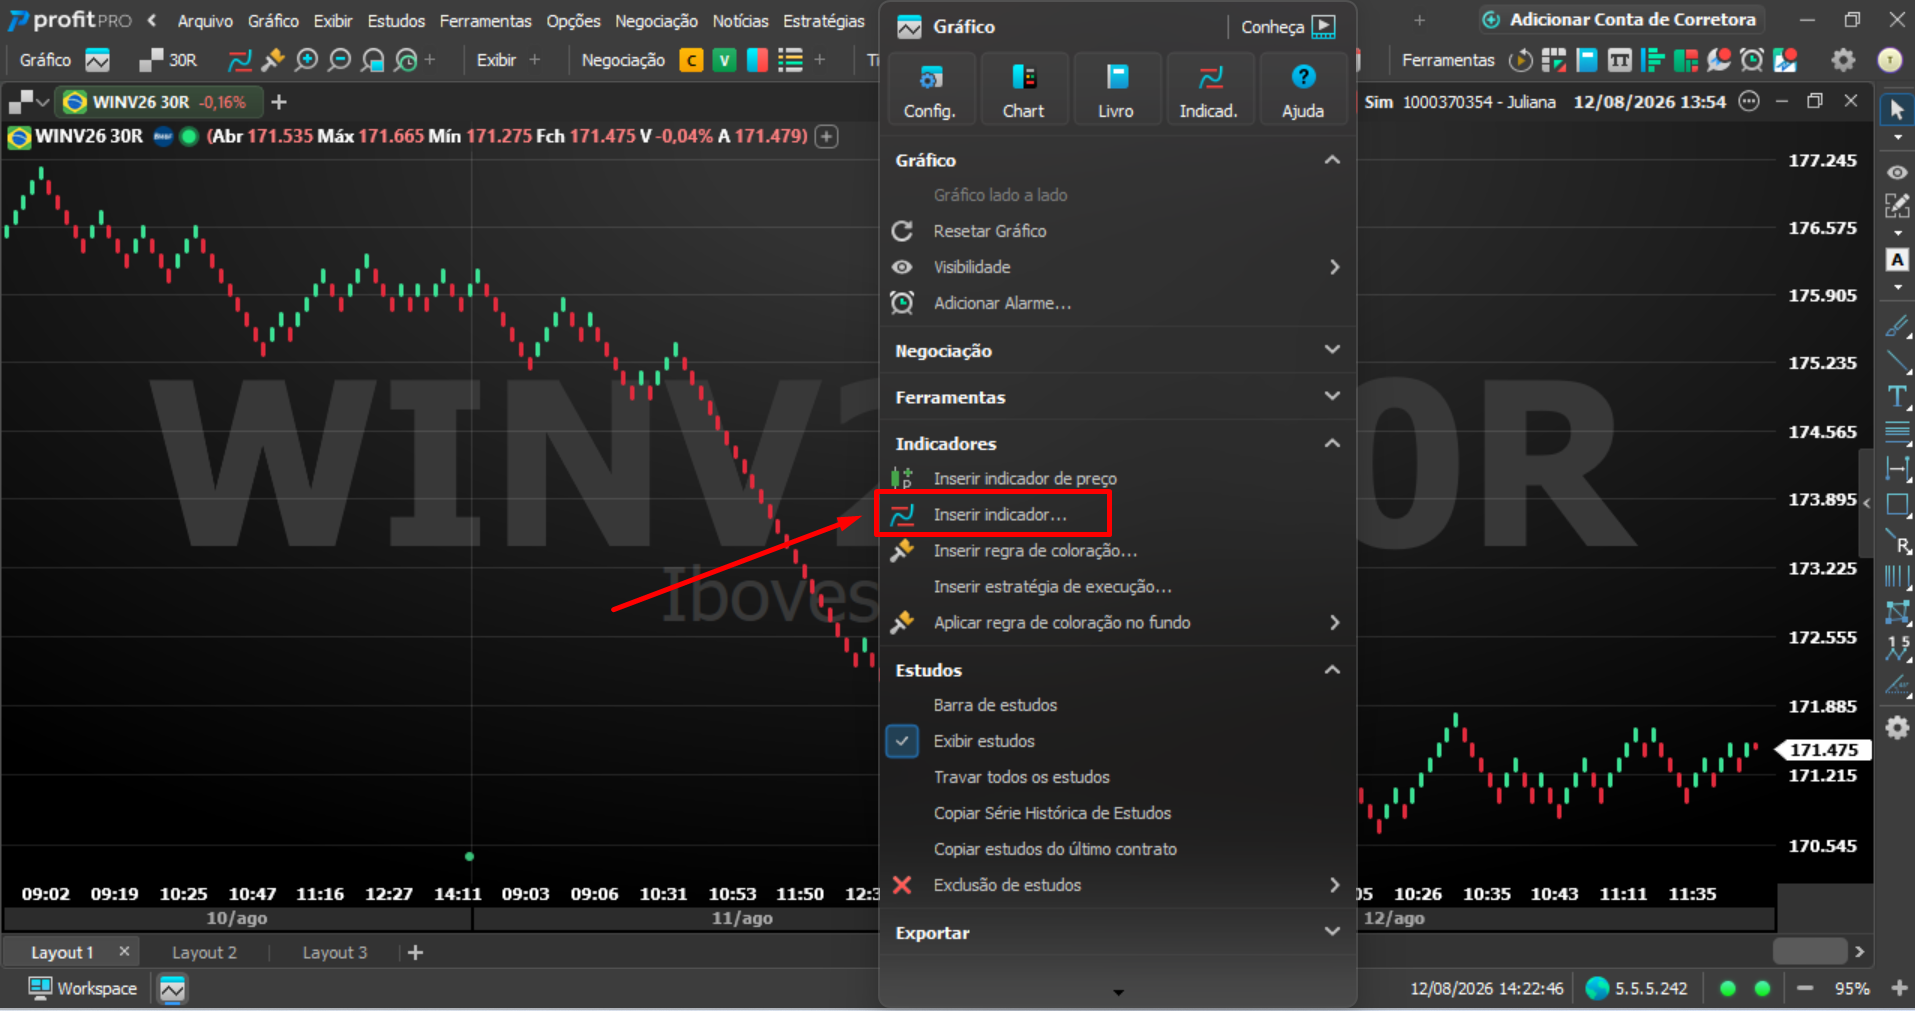This screenshot has height=1011, width=1915.
Task: Choose Copiar Série Histórica de Estudos
Action: coord(1116,813)
